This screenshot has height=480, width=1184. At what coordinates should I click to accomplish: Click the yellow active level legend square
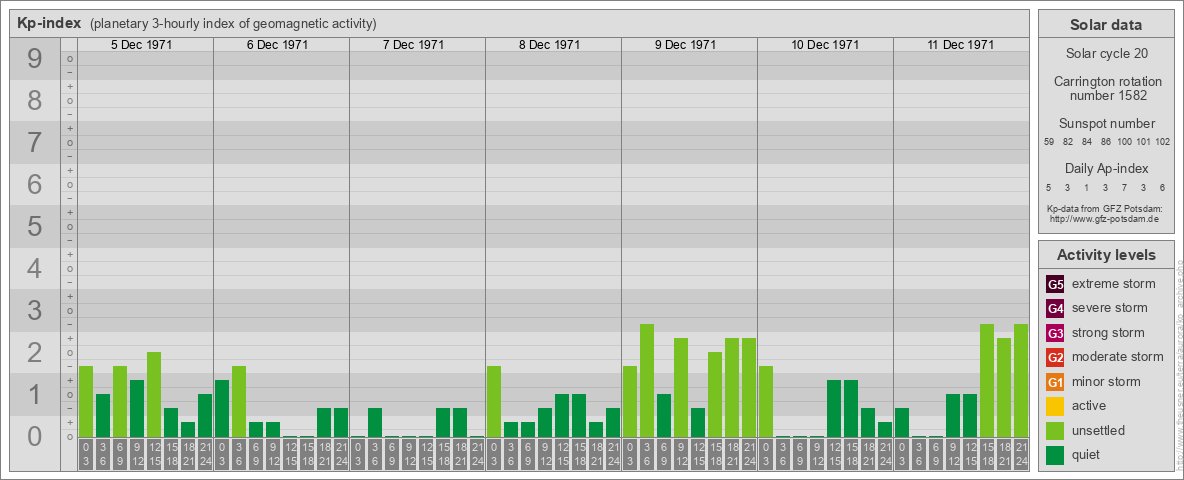pos(1055,406)
